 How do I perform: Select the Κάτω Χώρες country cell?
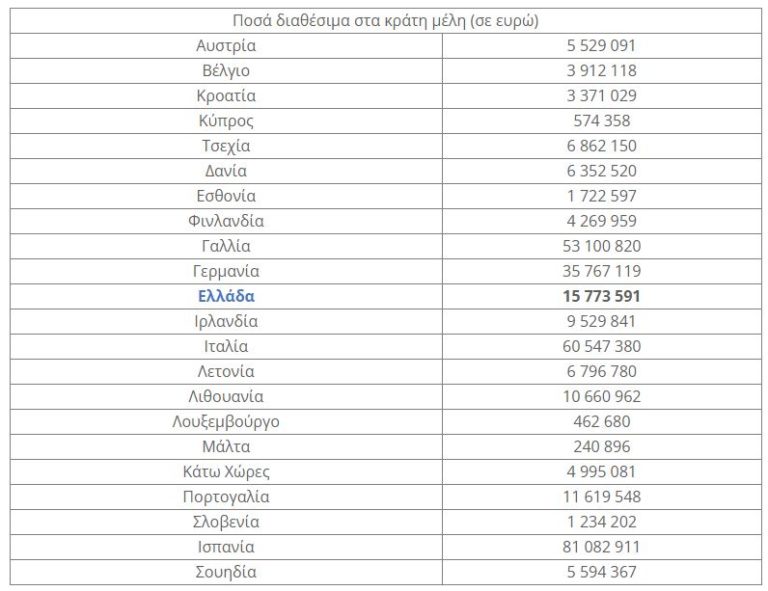pos(226,472)
